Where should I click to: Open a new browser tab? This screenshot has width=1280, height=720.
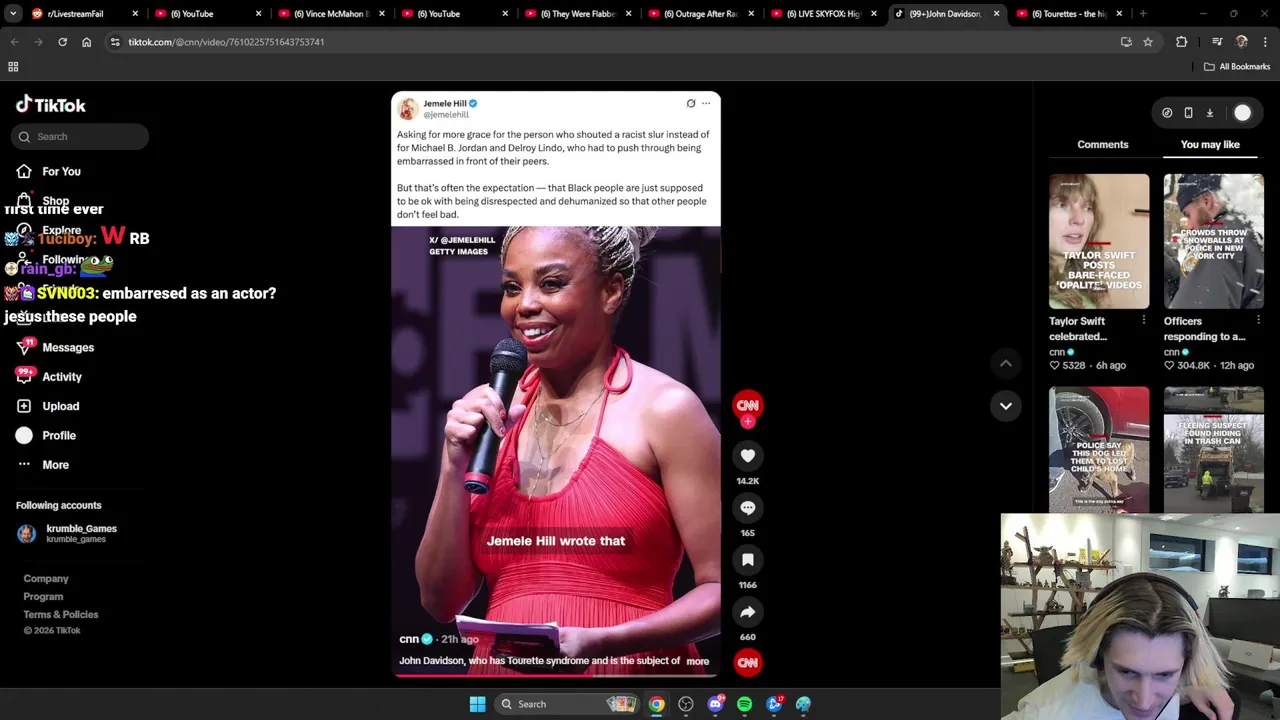(x=1143, y=14)
